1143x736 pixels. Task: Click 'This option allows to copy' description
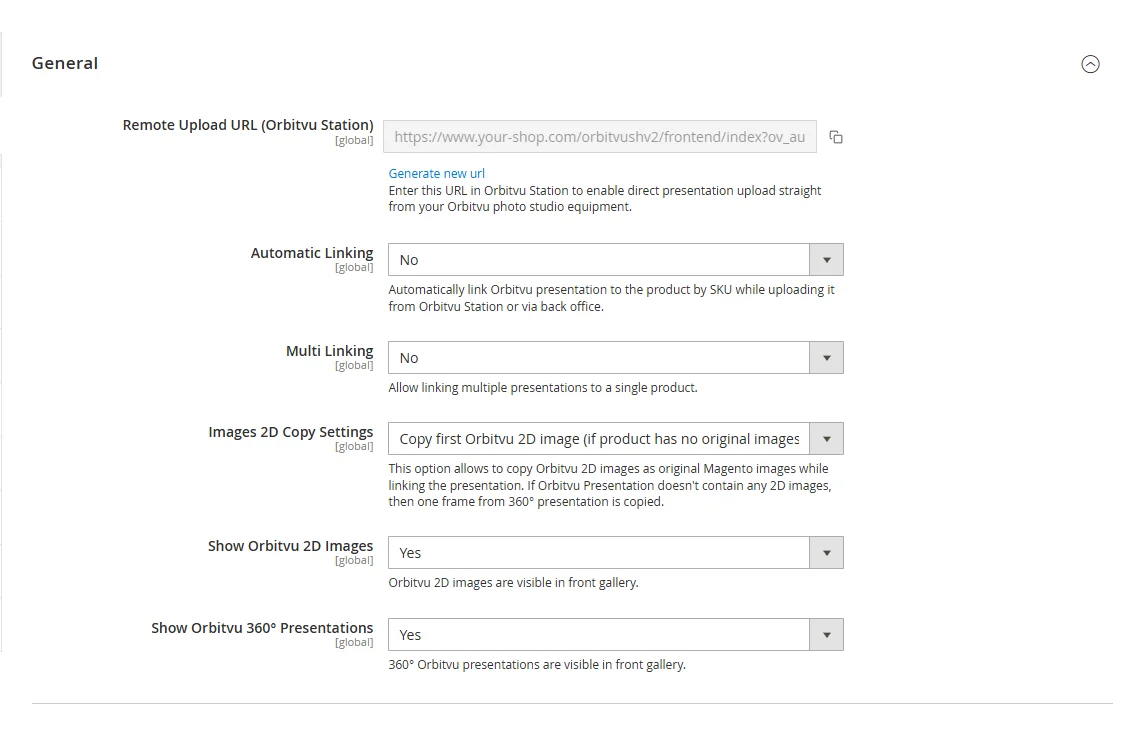click(x=610, y=485)
